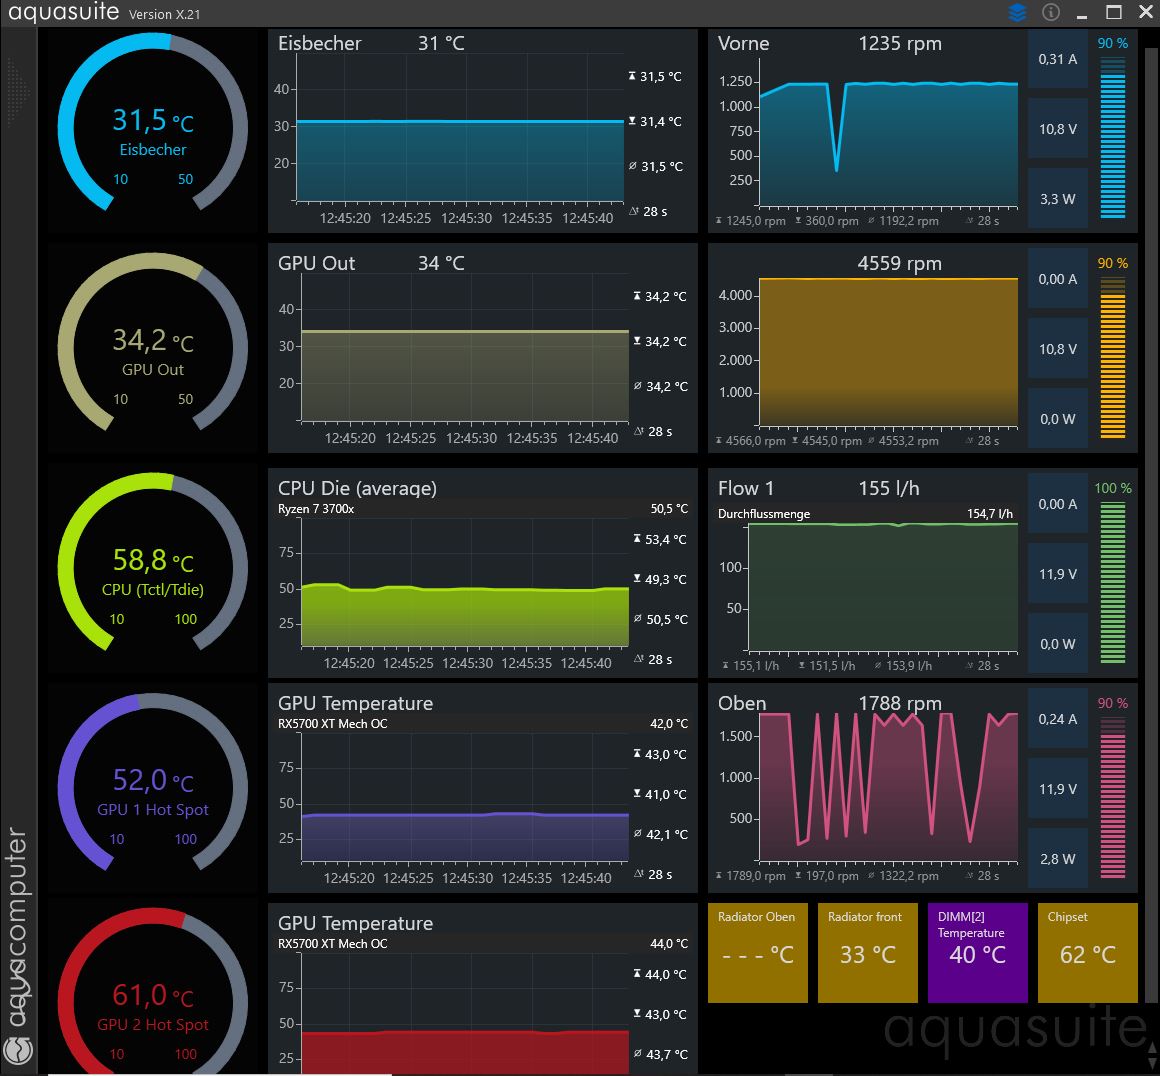The width and height of the screenshot is (1160, 1076).
Task: Click the 4559 rpm reading
Action: (x=900, y=263)
